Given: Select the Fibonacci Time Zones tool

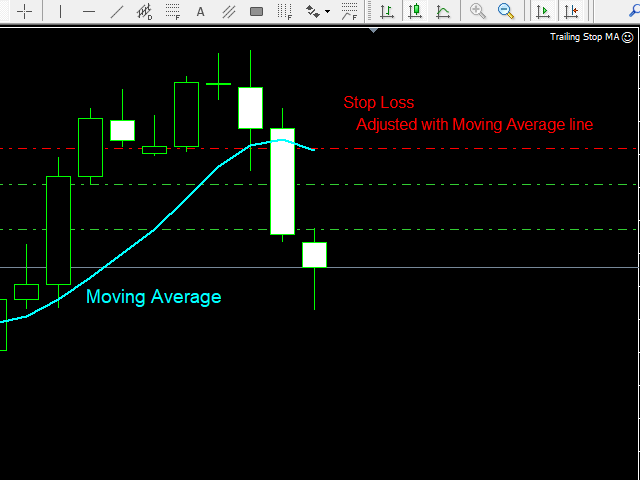Looking at the screenshot, I should click(284, 11).
